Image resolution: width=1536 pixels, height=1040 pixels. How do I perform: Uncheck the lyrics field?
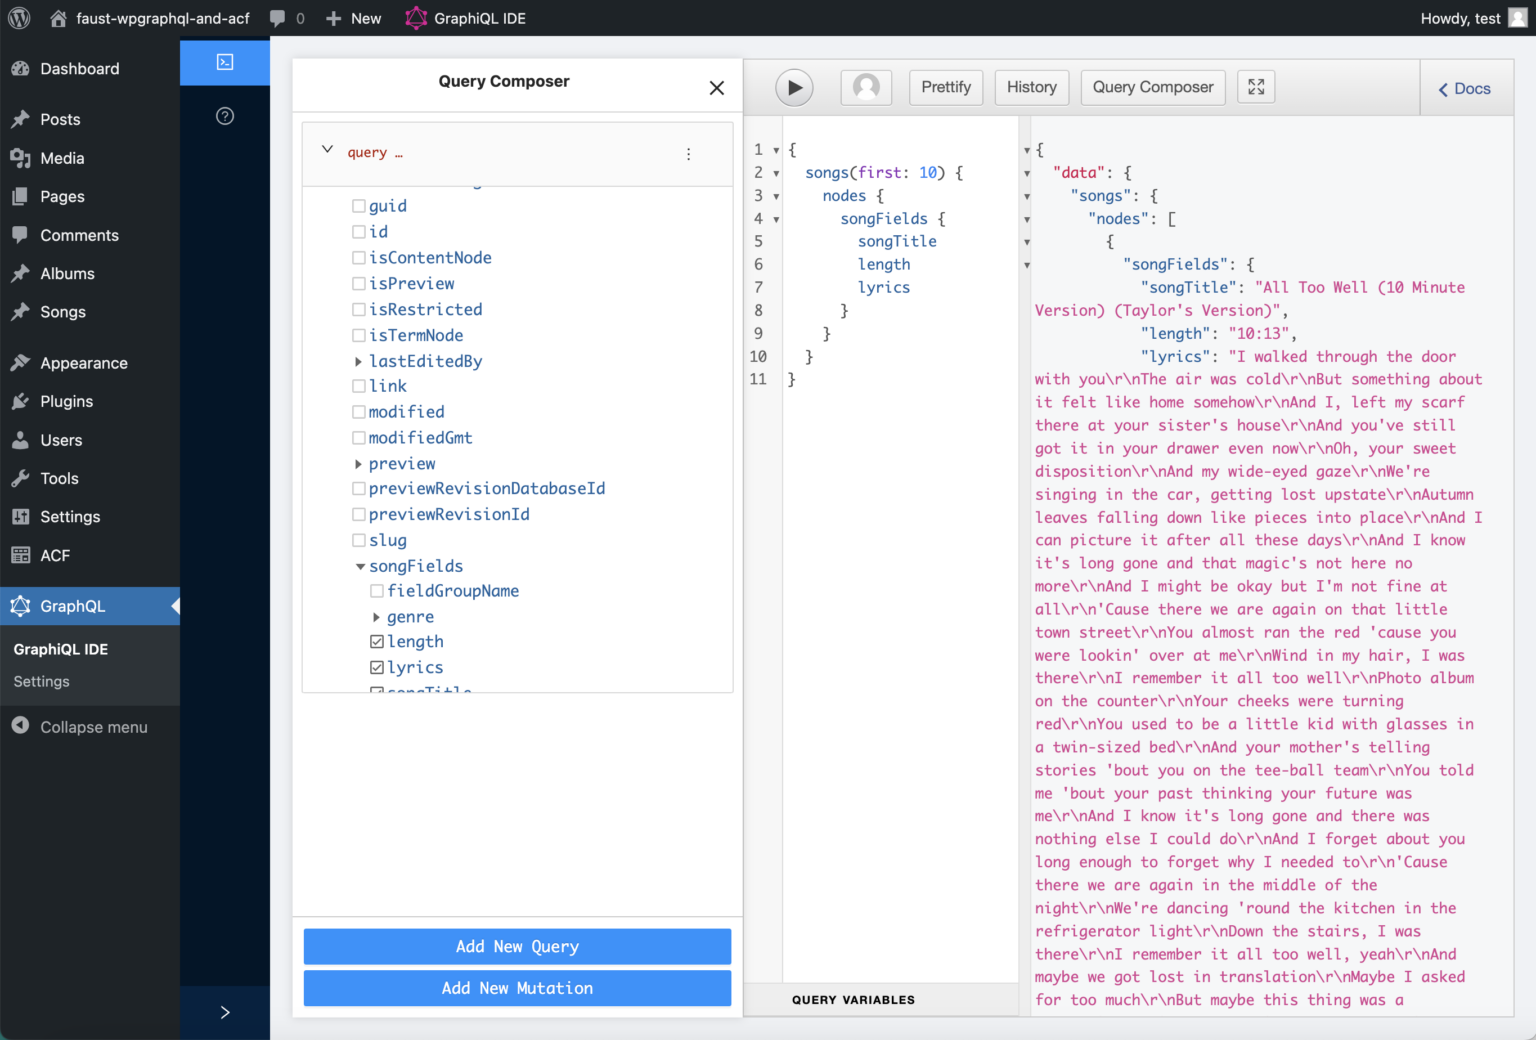coord(376,667)
